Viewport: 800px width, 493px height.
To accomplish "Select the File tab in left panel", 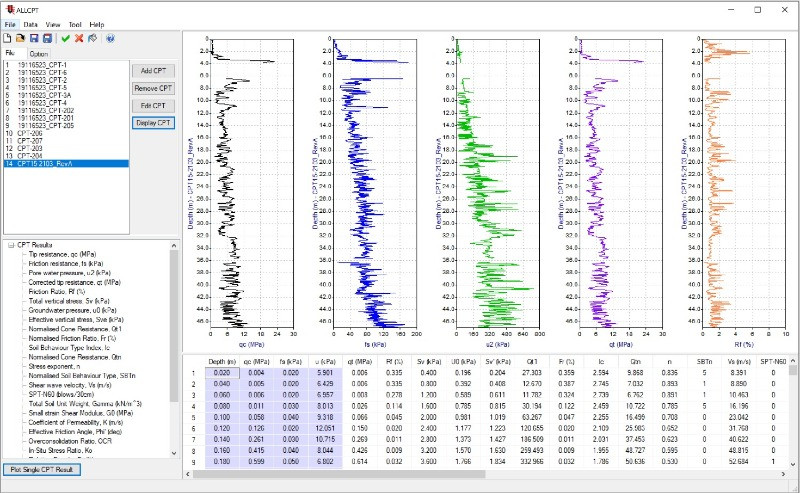I will (x=11, y=53).
